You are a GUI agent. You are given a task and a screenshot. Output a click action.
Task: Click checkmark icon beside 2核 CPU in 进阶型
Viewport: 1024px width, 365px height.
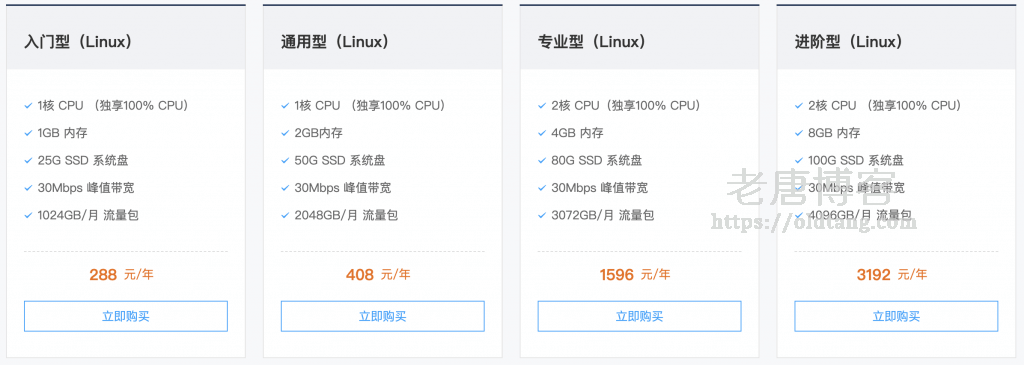click(798, 106)
